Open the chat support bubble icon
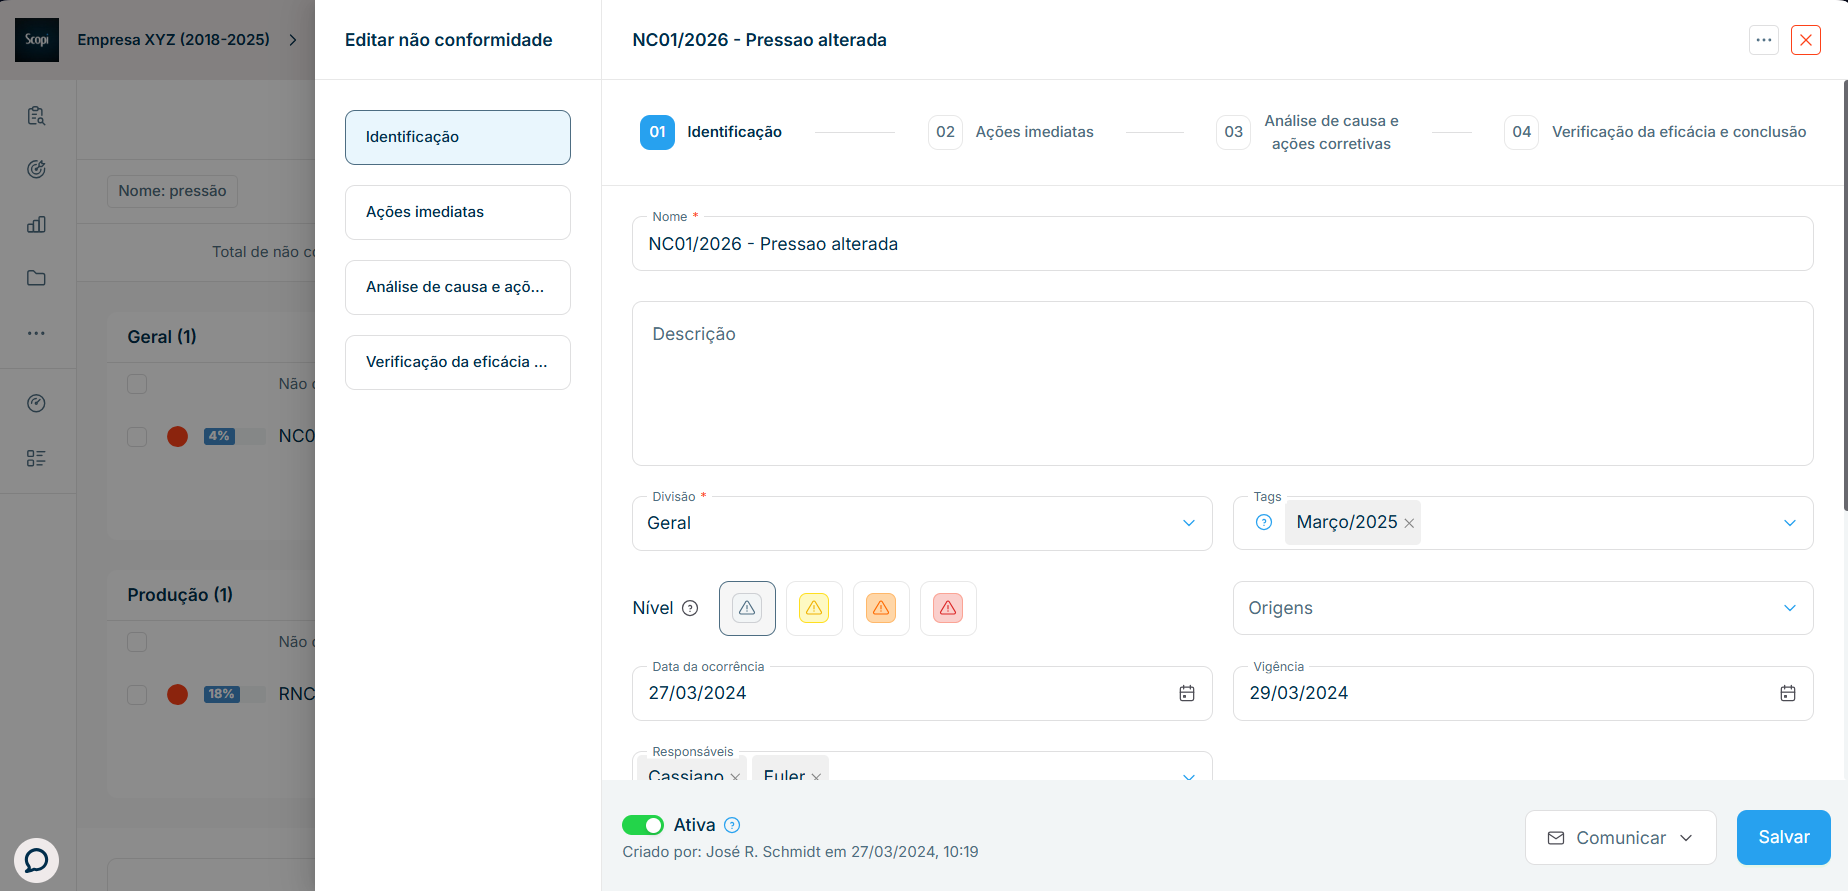Viewport: 1848px width, 891px height. 36,860
